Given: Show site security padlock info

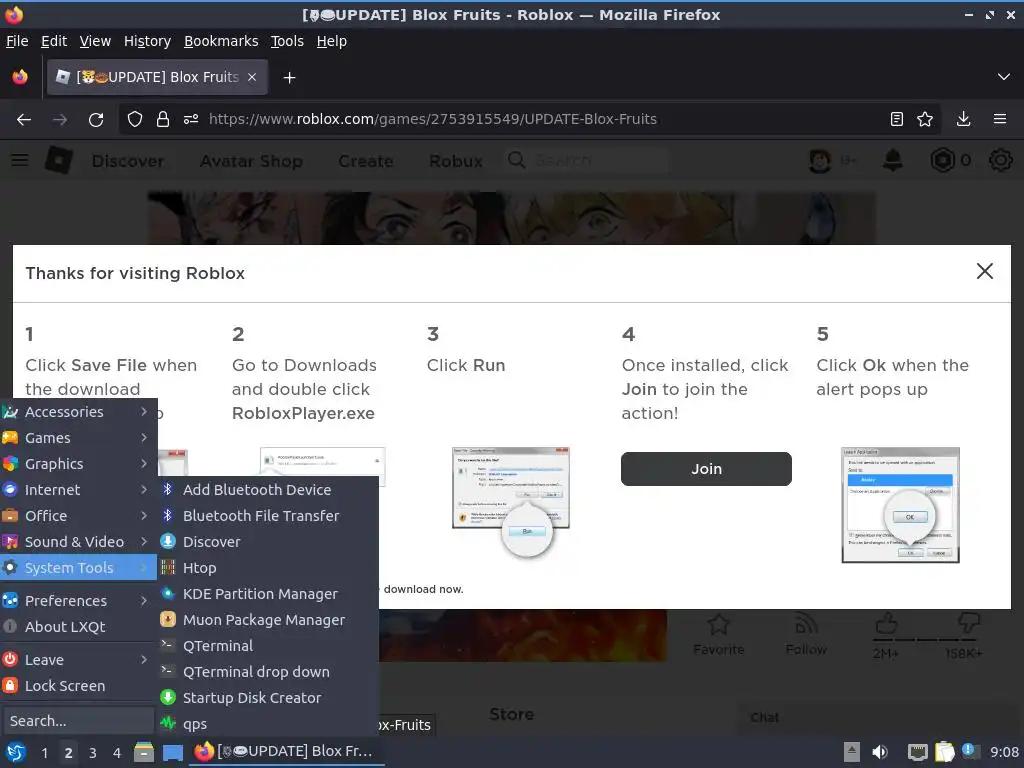Looking at the screenshot, I should [x=163, y=120].
